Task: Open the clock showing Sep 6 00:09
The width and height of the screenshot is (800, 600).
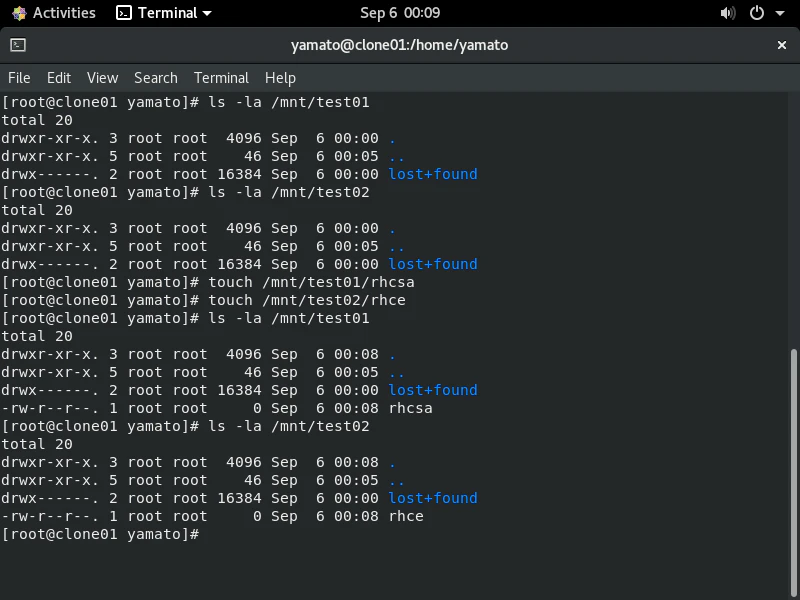Action: pyautogui.click(x=400, y=13)
